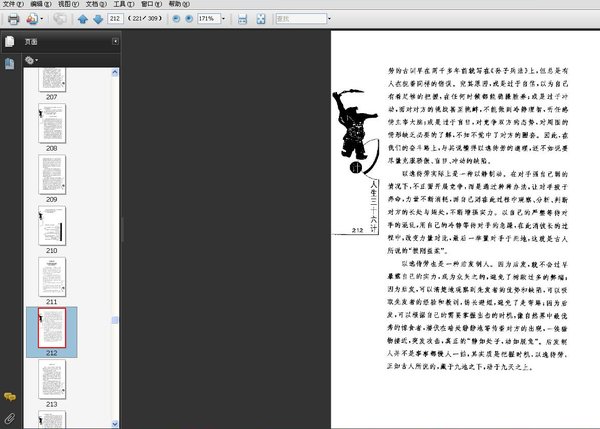Select page thumbnail 208
This screenshot has width=600, height=429.
point(52,123)
